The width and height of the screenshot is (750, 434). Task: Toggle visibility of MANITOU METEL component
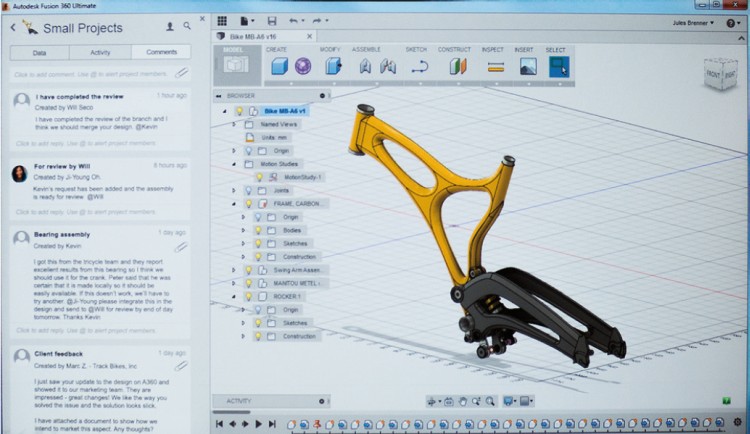point(247,283)
